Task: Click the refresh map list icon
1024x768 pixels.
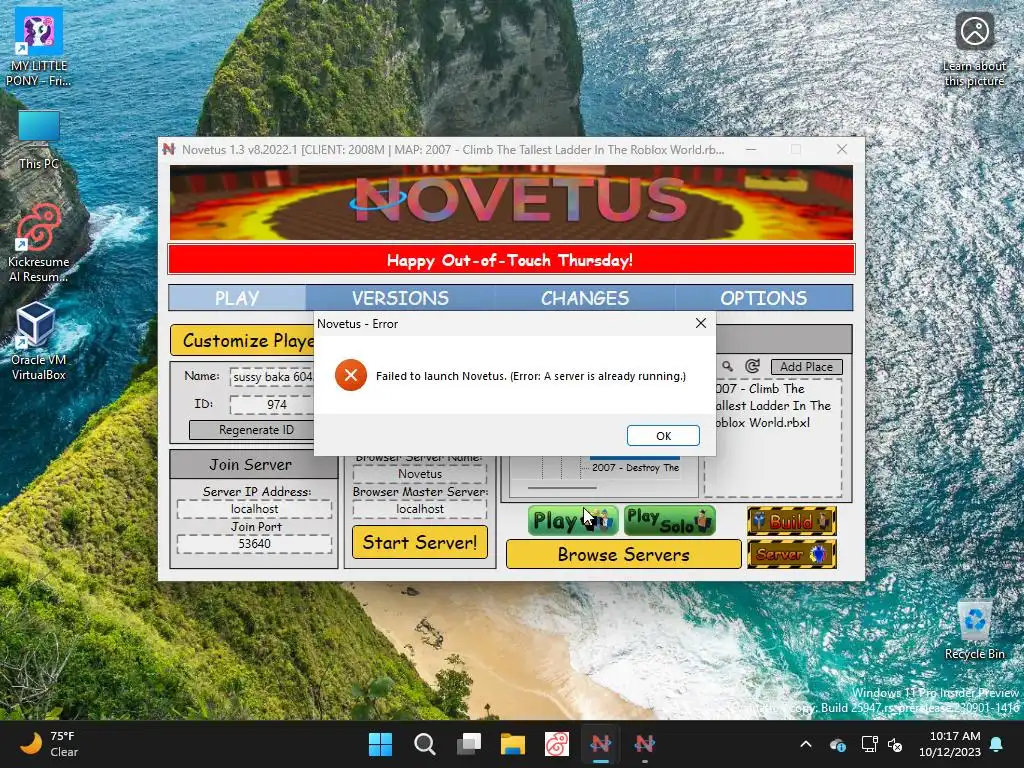Action: click(752, 366)
